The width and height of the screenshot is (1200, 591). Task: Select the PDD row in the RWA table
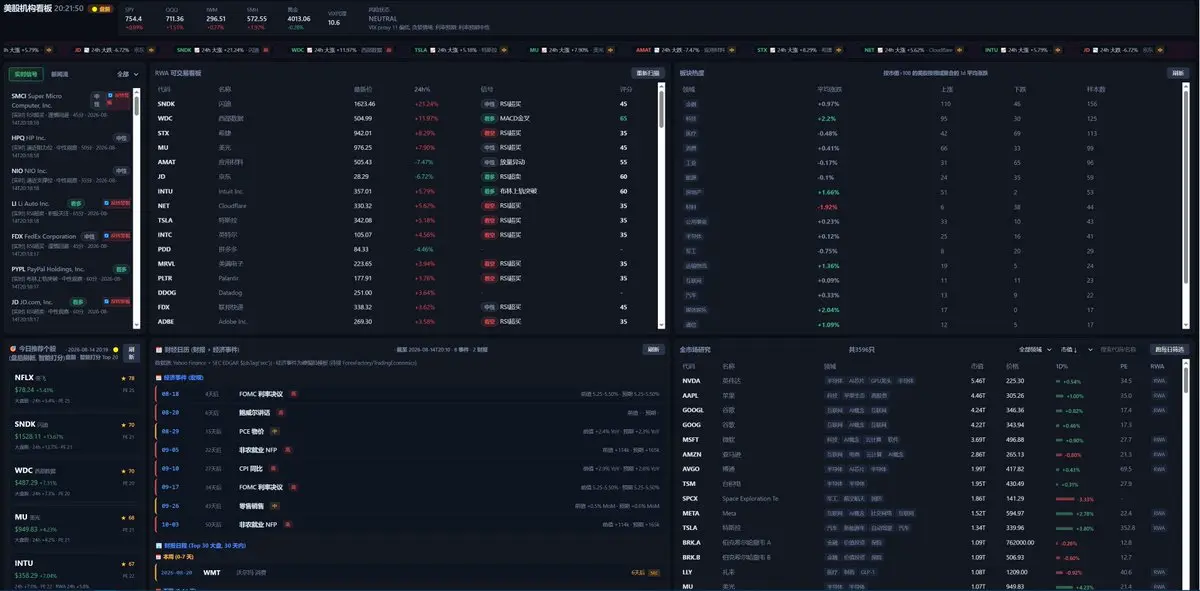[x=402, y=249]
